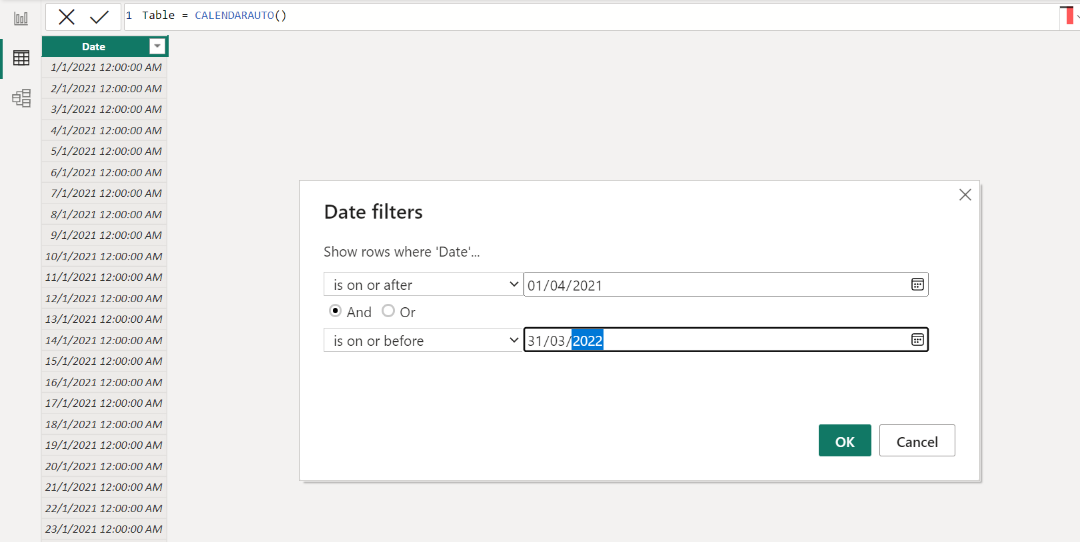Select cell 11/1/2021 12:00:00 AM
1080x542 pixels.
[x=105, y=277]
